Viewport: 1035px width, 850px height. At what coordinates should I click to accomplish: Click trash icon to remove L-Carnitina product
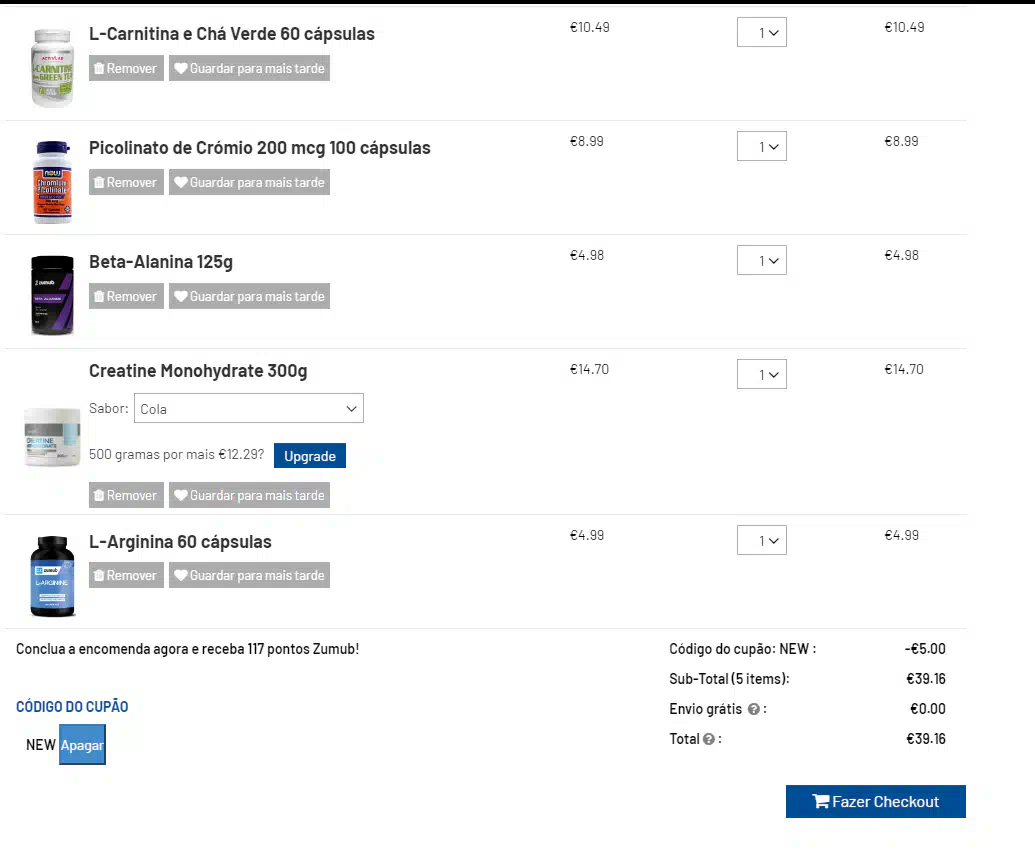pyautogui.click(x=99, y=69)
